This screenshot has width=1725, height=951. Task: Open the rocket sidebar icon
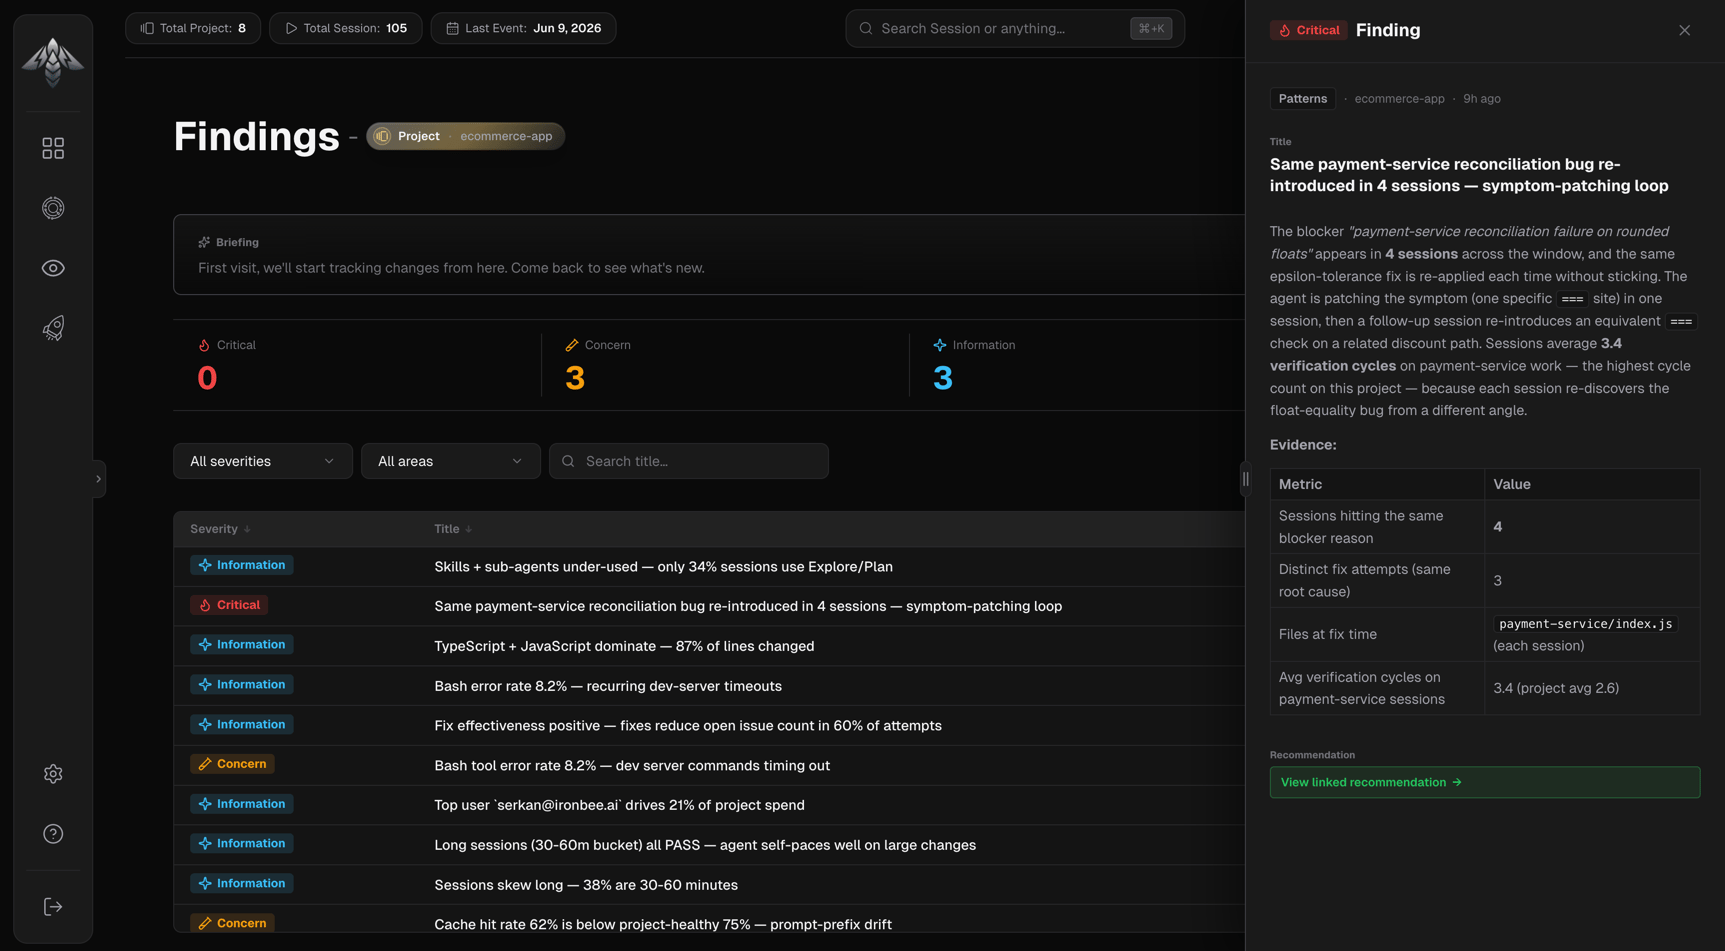(53, 328)
